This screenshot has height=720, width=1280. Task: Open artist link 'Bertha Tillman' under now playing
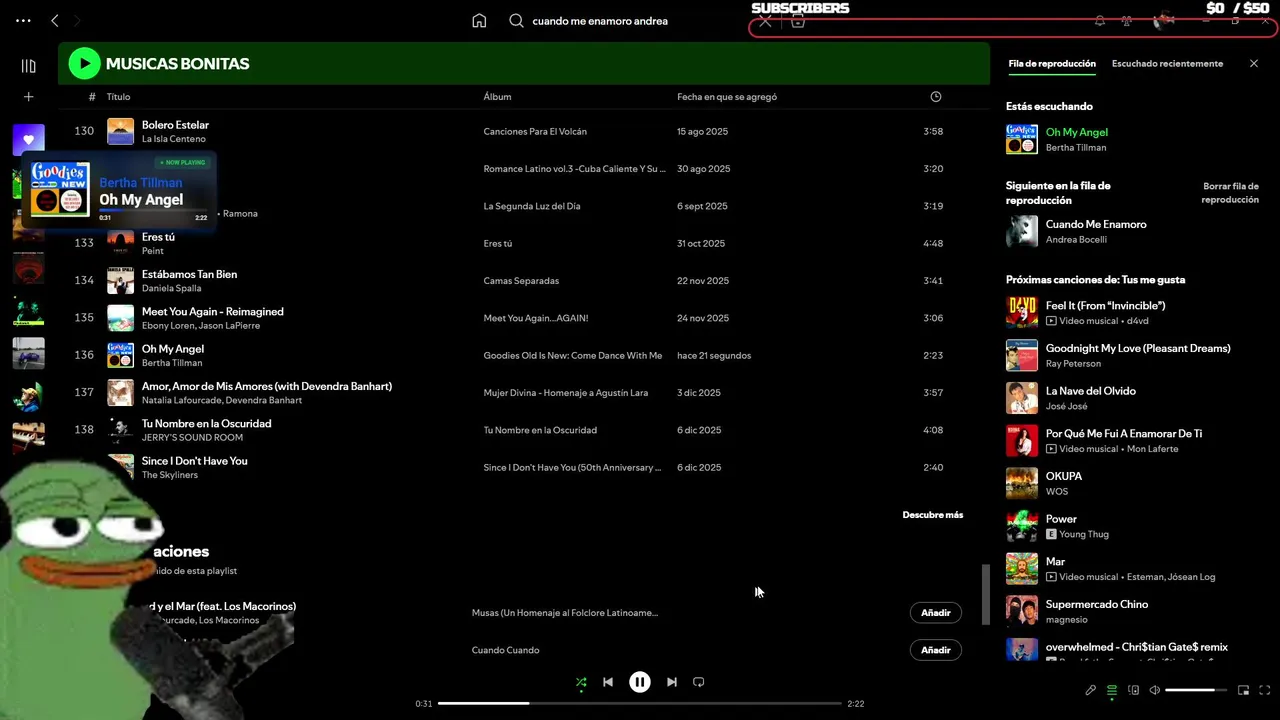click(1076, 148)
